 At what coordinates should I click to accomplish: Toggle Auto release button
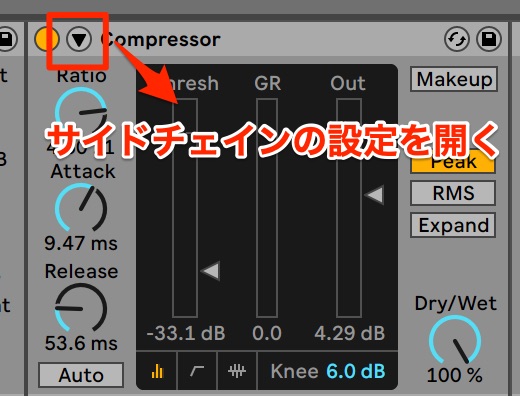[x=81, y=375]
